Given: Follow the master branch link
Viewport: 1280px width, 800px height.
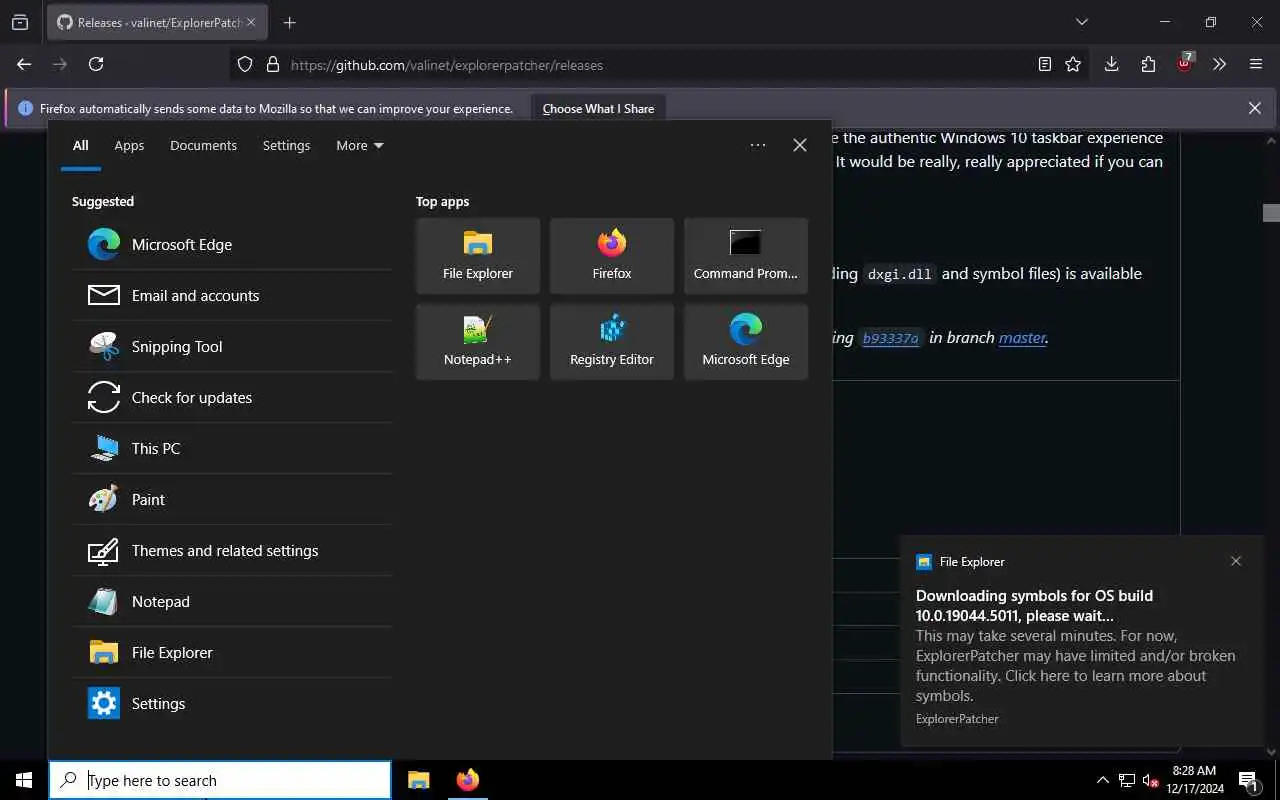Looking at the screenshot, I should pos(1022,338).
